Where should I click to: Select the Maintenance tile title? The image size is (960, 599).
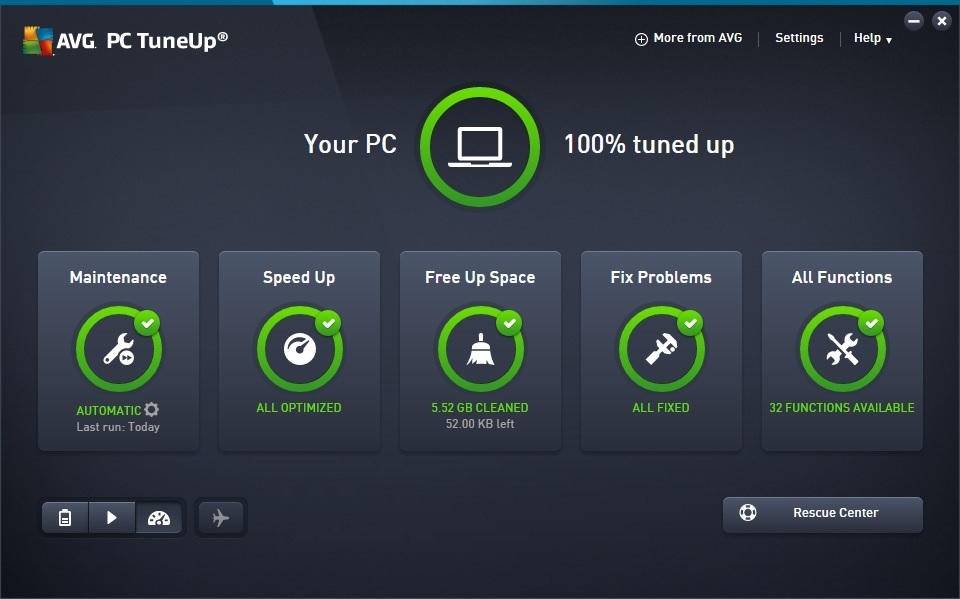[x=118, y=277]
